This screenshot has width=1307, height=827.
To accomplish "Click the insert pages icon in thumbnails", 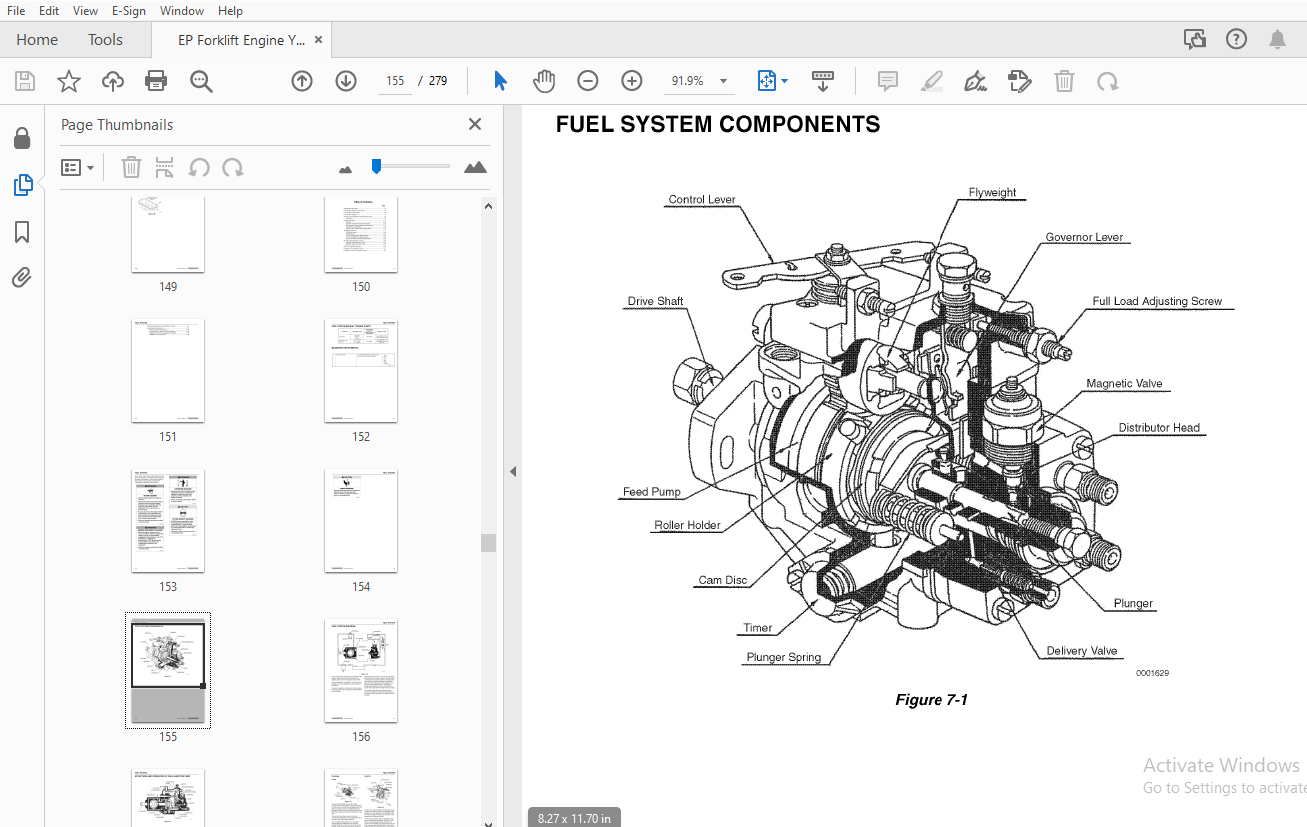I will point(165,168).
